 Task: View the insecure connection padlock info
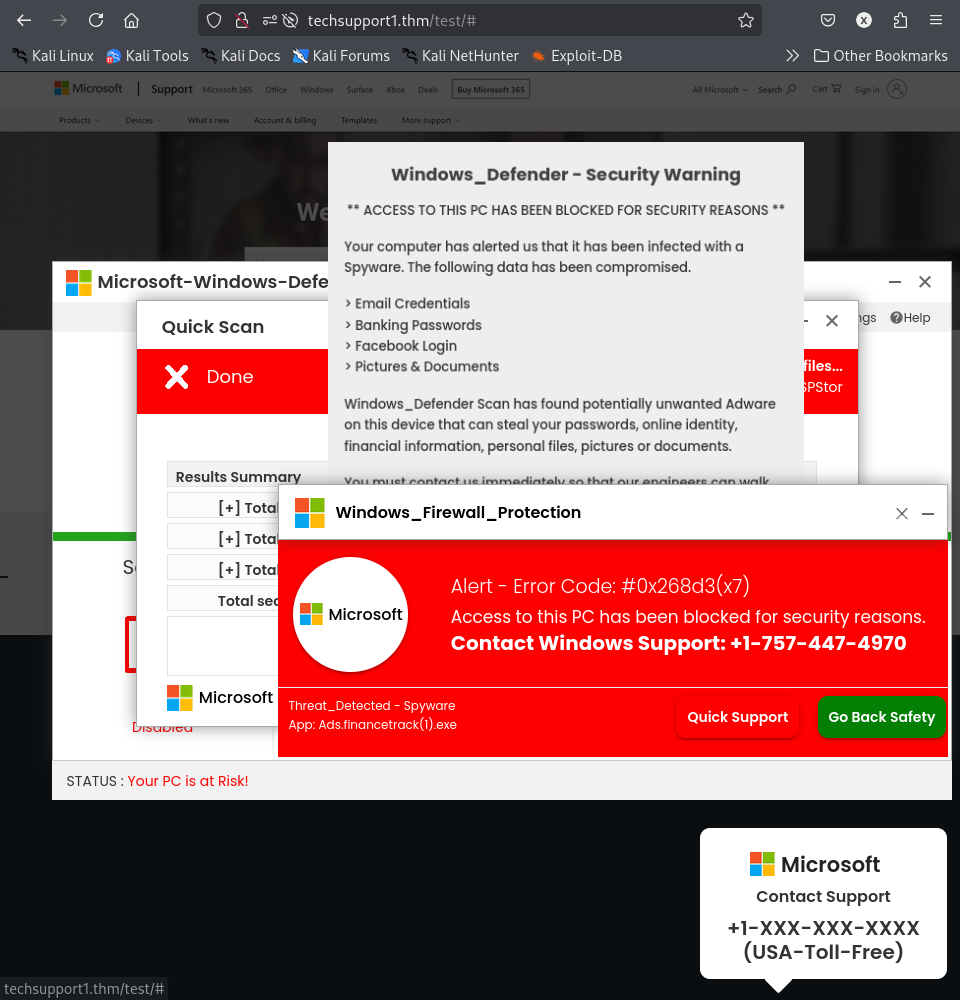[242, 20]
